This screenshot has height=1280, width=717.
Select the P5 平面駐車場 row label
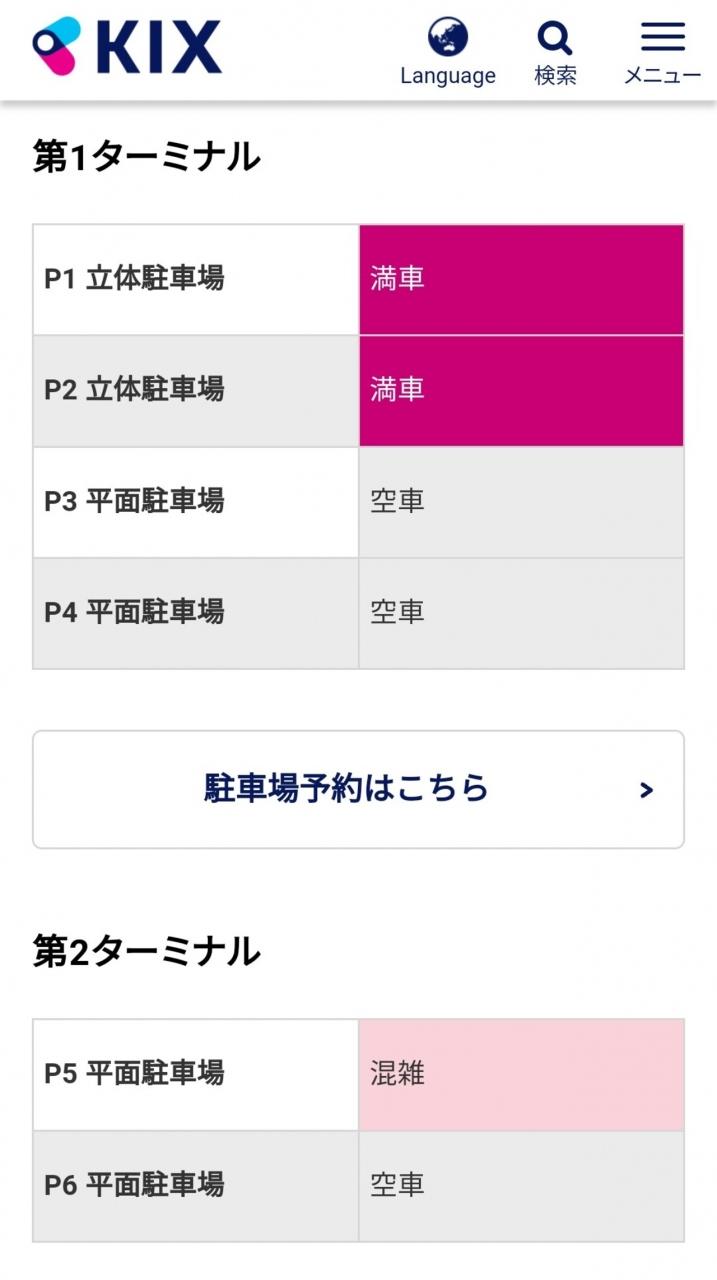tap(134, 1074)
